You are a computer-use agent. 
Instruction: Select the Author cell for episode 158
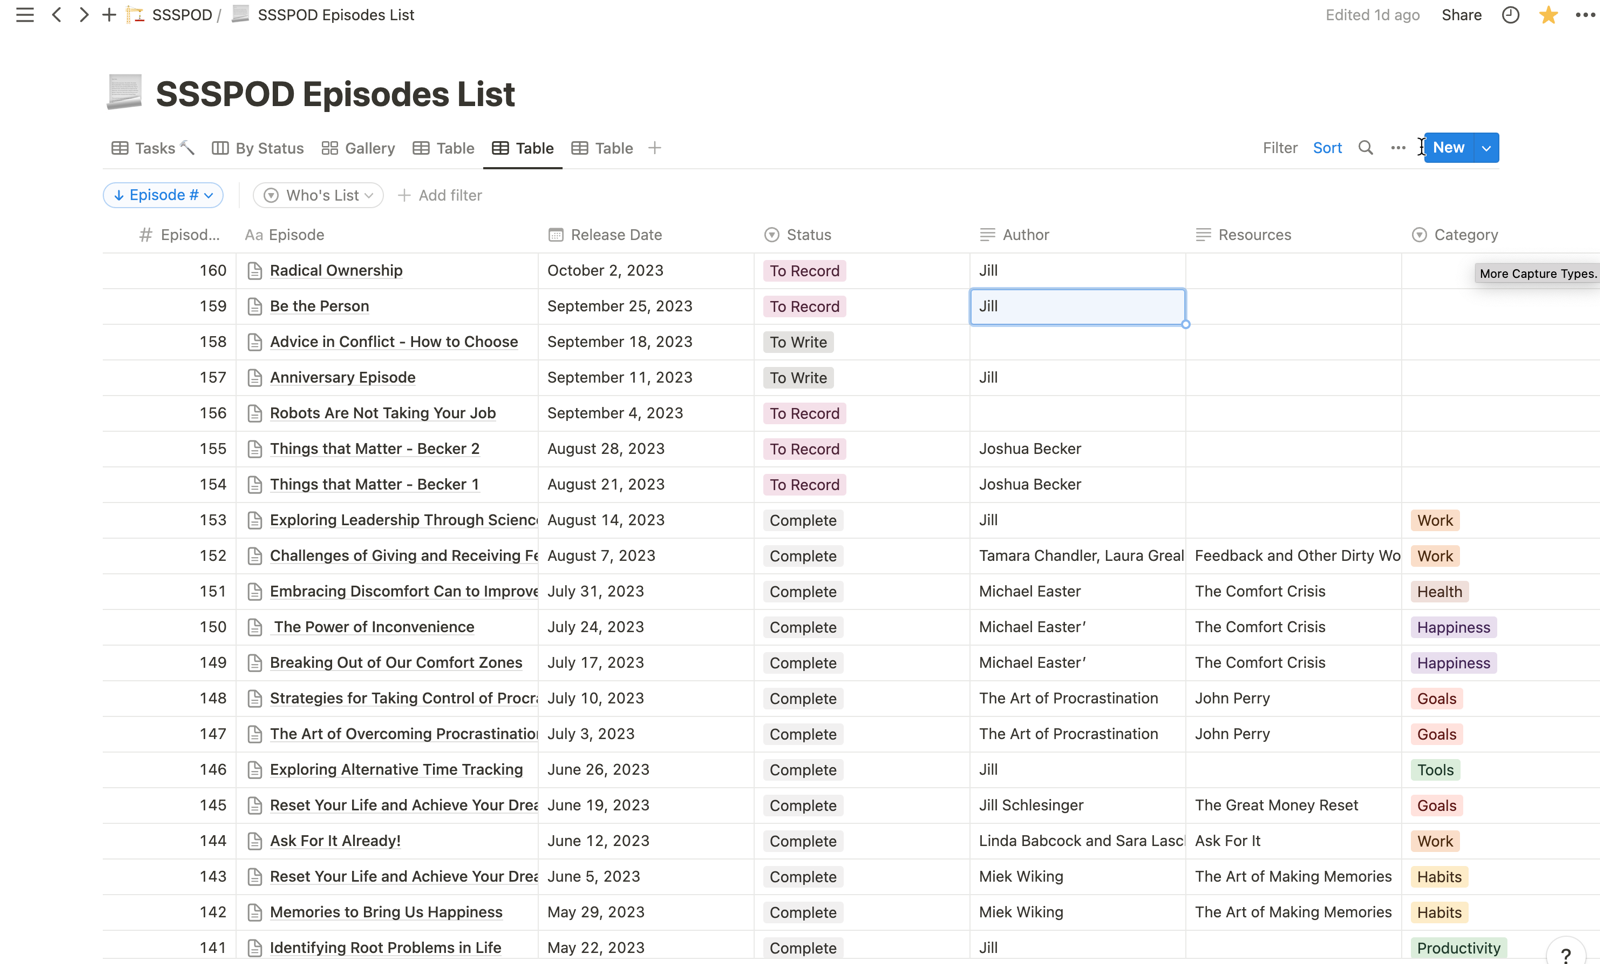click(1077, 342)
